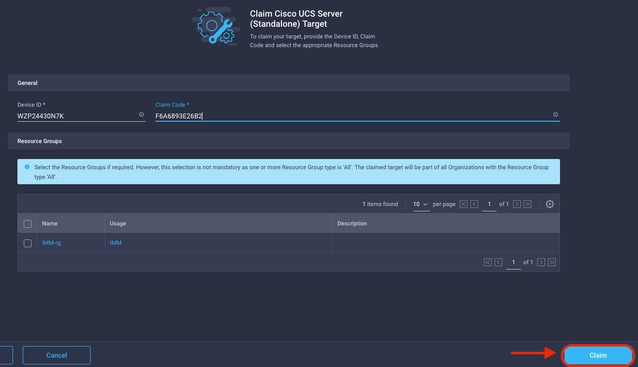Open the Device ID info icon
Viewport: 638px width, 367px height.
141,115
